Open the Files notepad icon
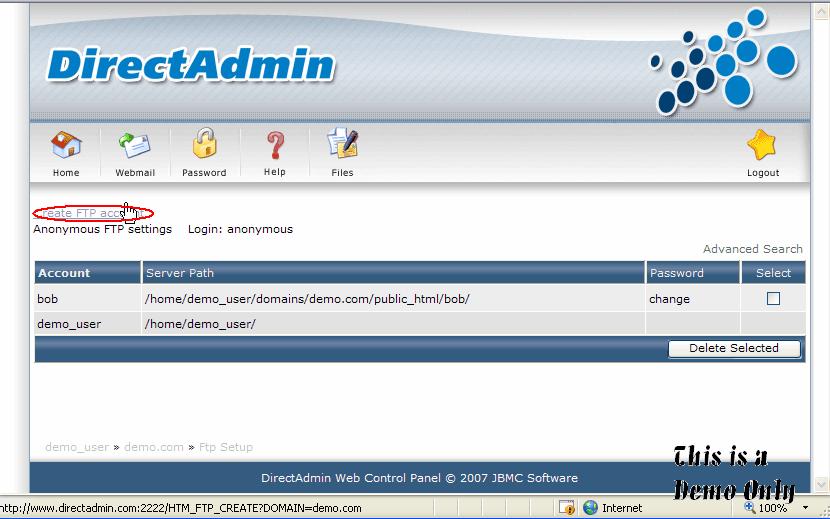This screenshot has height=519, width=830. pos(342,144)
